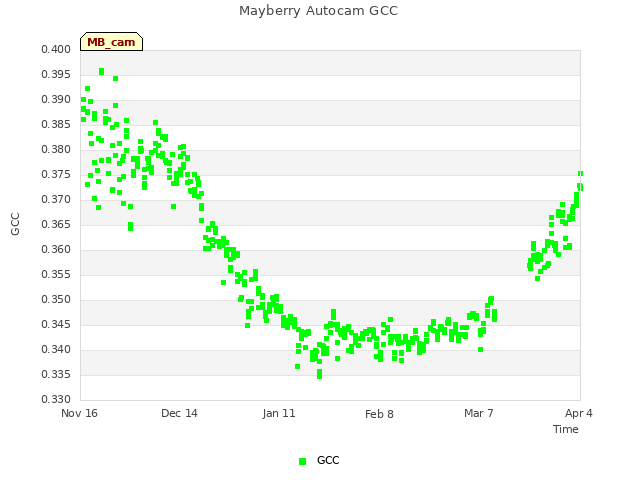
Task: Click the vertical GCC axis label
Action: click(15, 224)
